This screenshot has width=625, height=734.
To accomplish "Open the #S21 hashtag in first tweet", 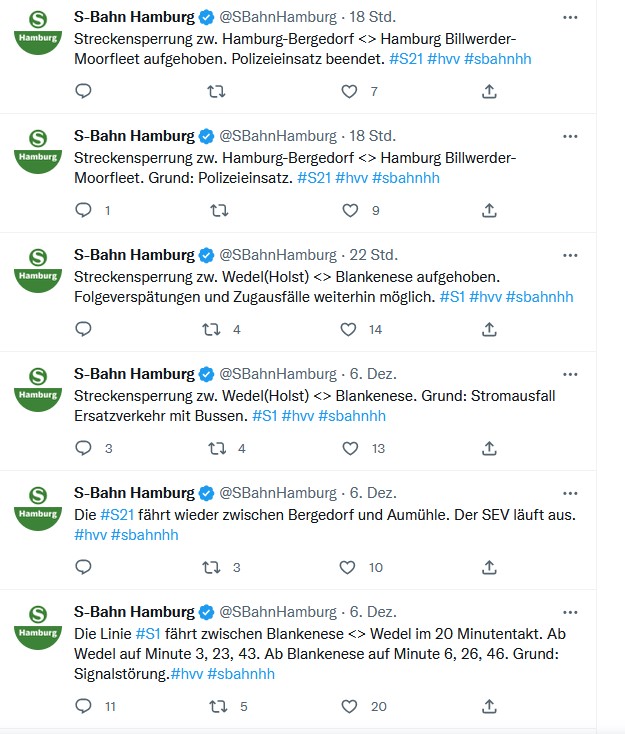I will coord(404,59).
